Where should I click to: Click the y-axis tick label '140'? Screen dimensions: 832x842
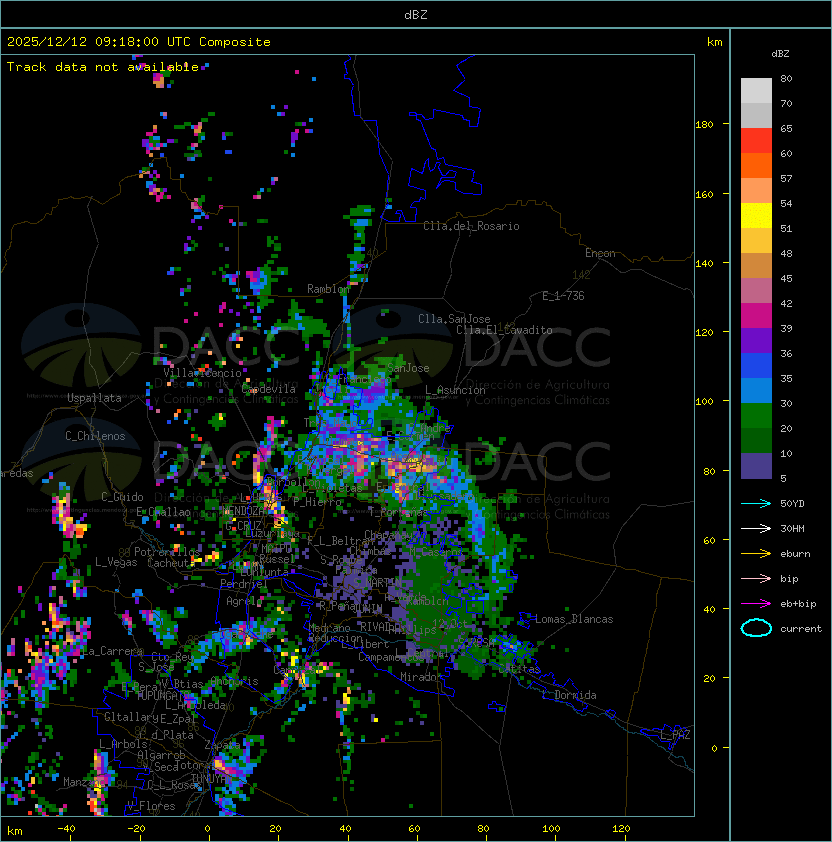click(x=704, y=264)
